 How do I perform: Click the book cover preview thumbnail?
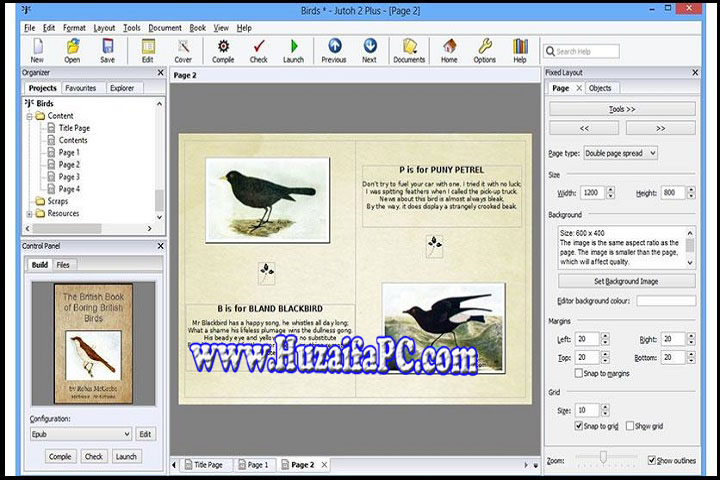(x=94, y=344)
